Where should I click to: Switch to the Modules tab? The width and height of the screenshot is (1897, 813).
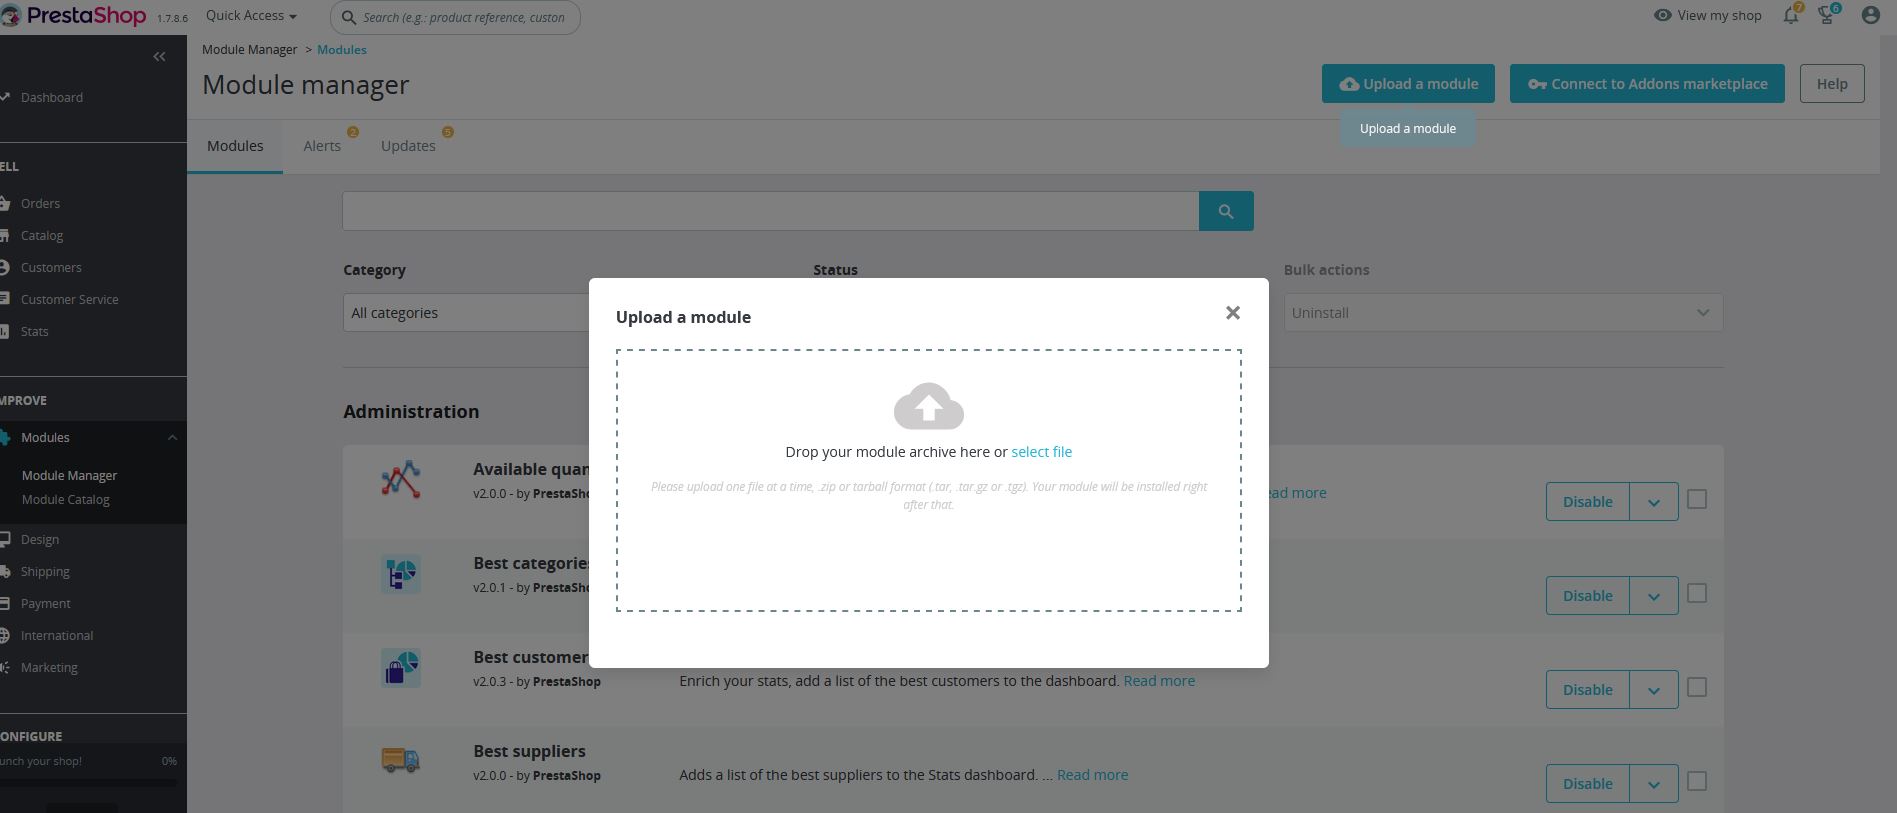[235, 146]
